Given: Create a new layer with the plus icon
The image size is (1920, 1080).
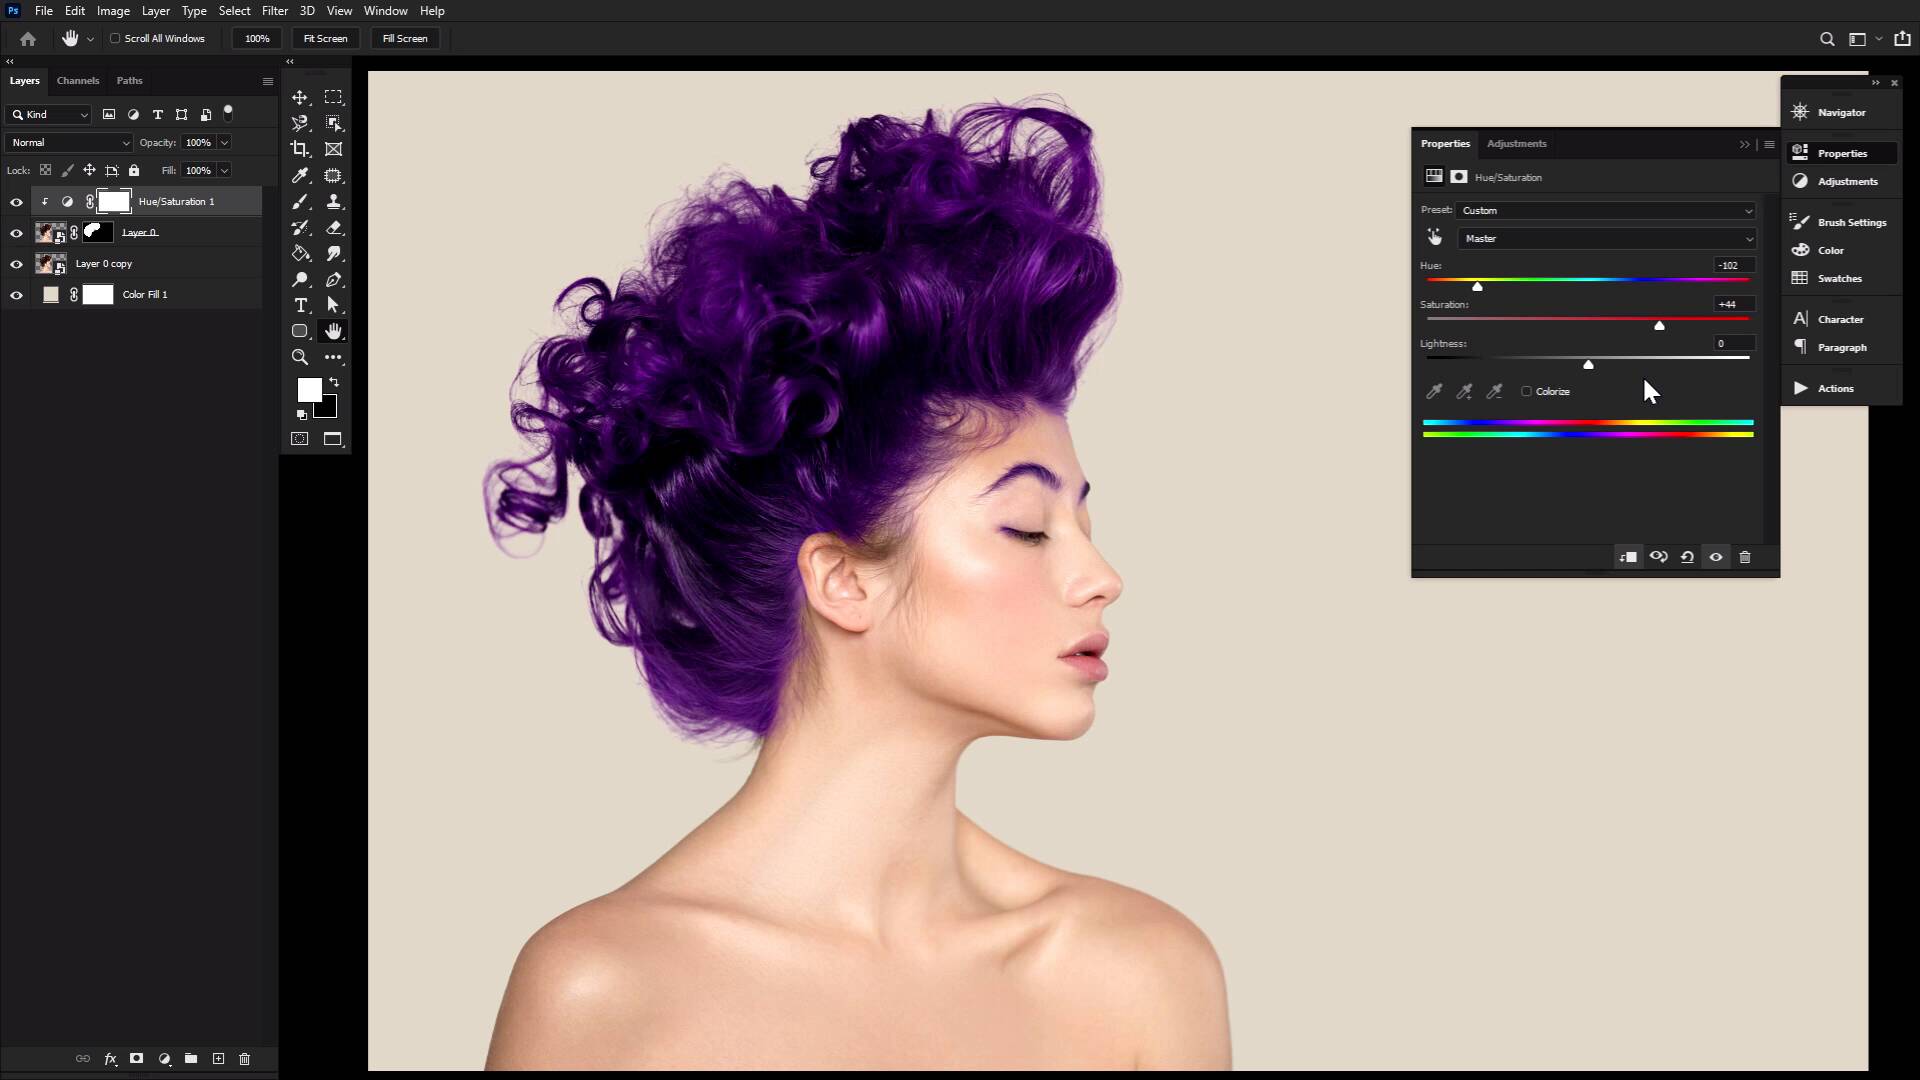Looking at the screenshot, I should pyautogui.click(x=217, y=1059).
